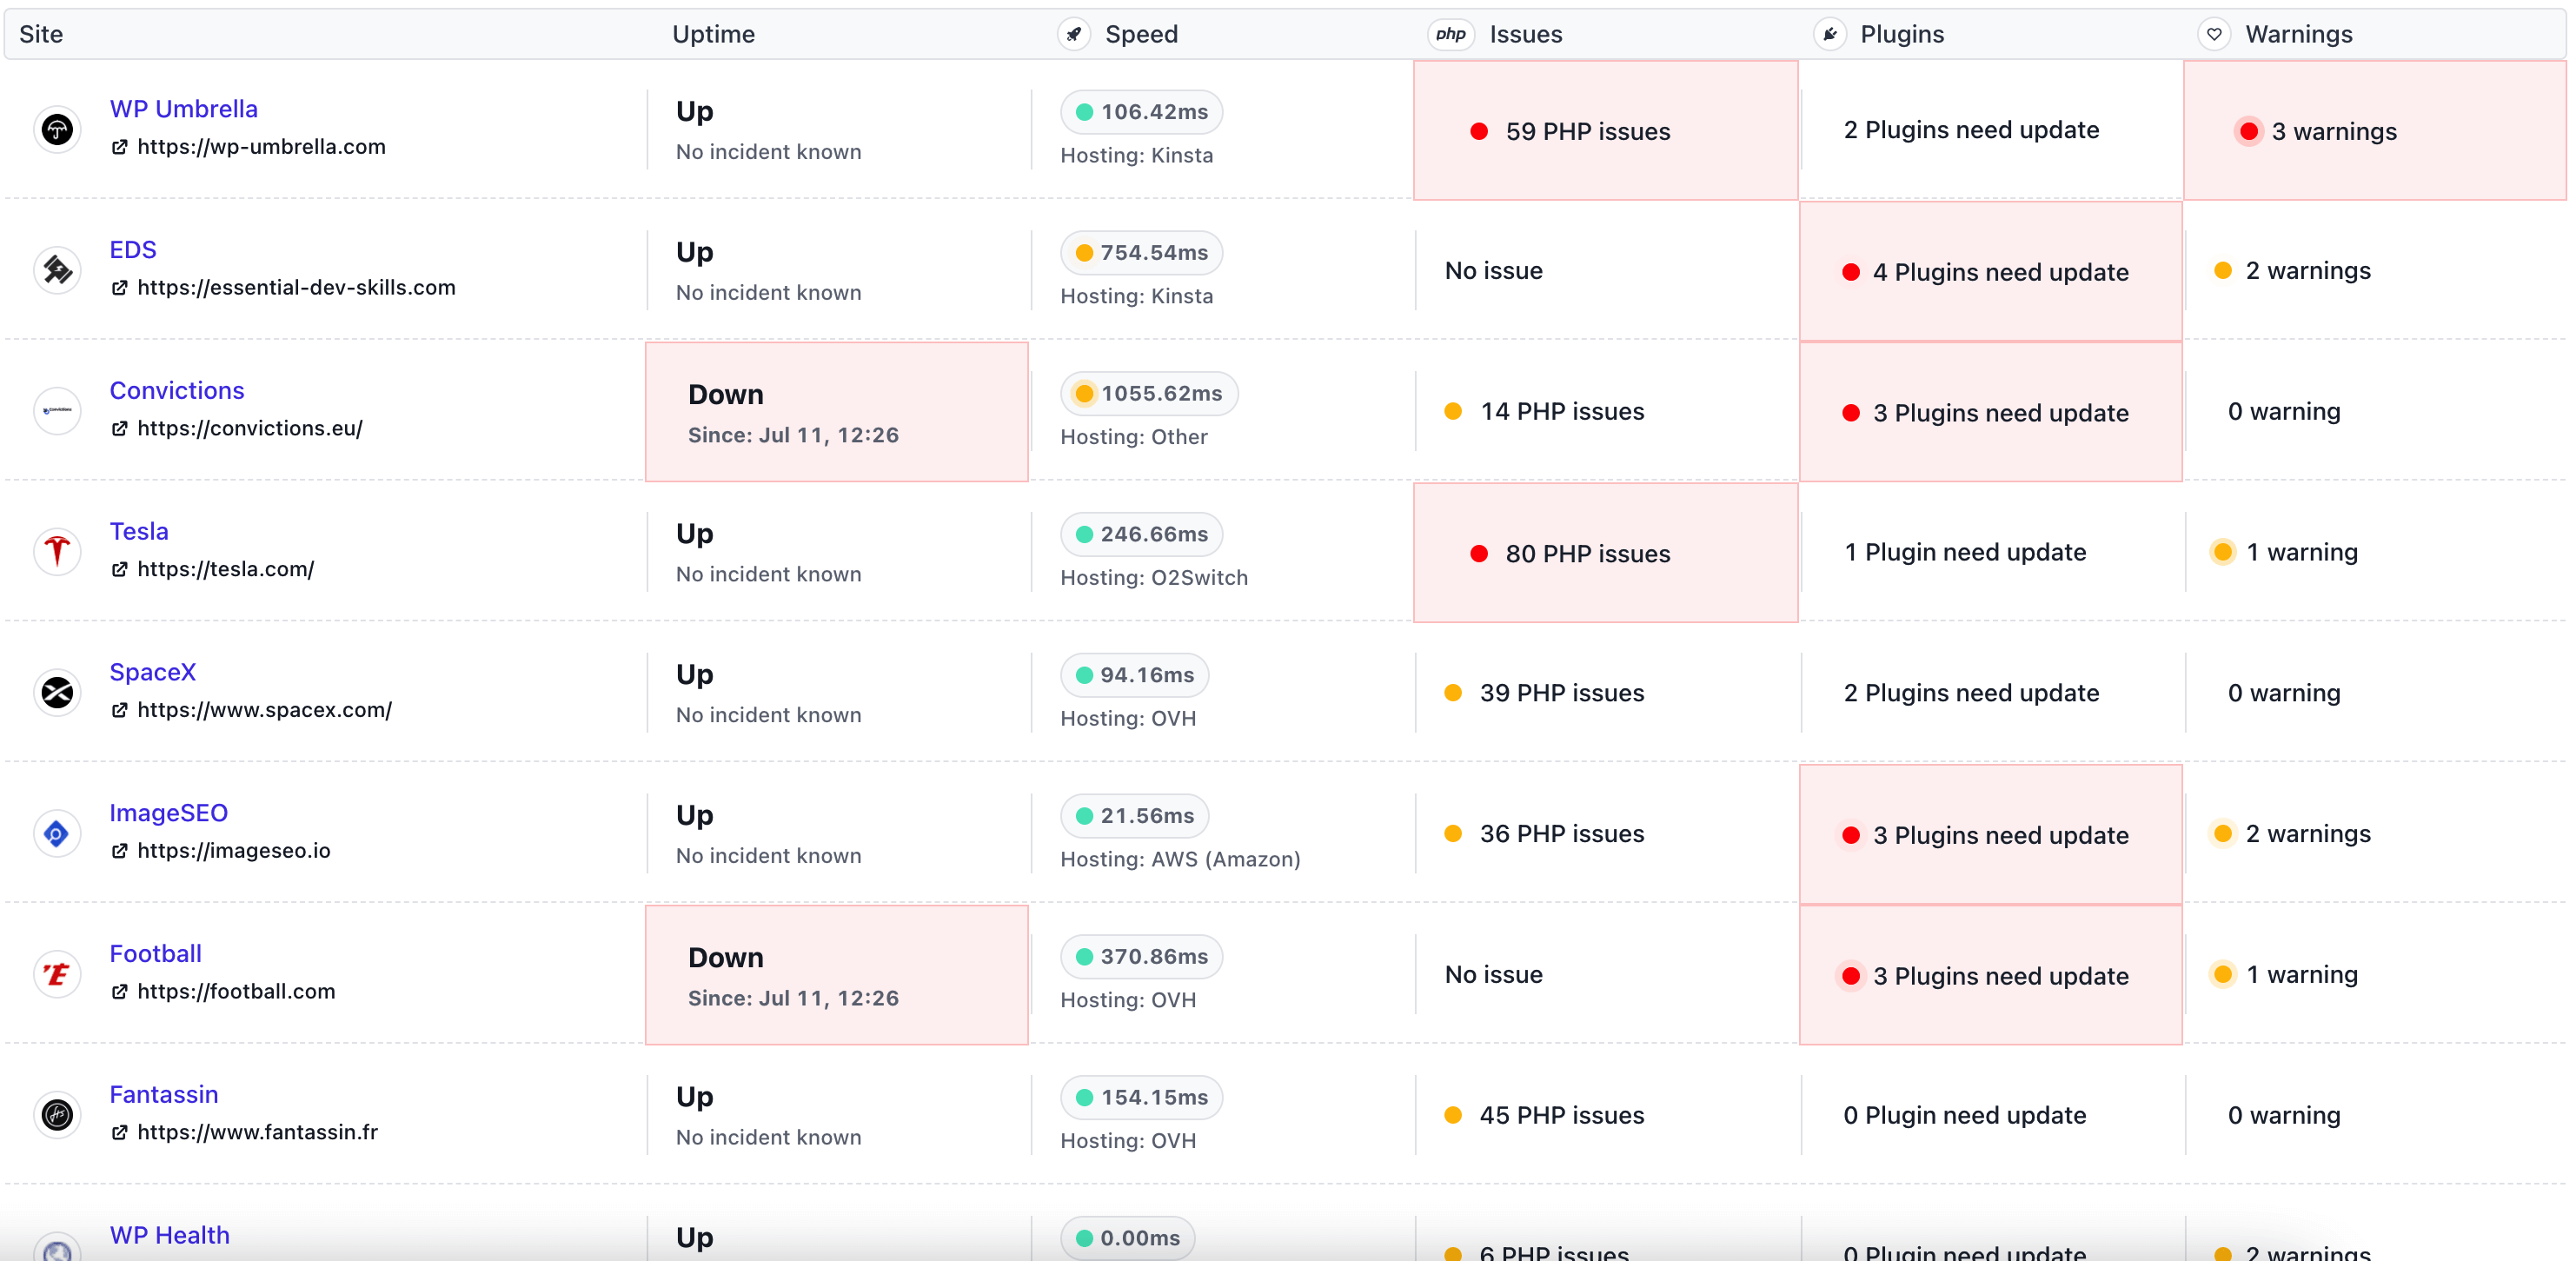2576x1261 pixels.
Task: Click the '80 PHP issues' cell
Action: pyautogui.click(x=1605, y=552)
